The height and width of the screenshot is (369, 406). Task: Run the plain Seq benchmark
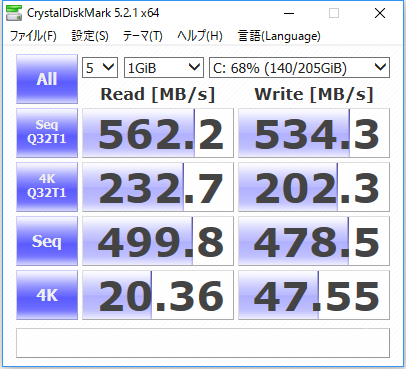47,241
